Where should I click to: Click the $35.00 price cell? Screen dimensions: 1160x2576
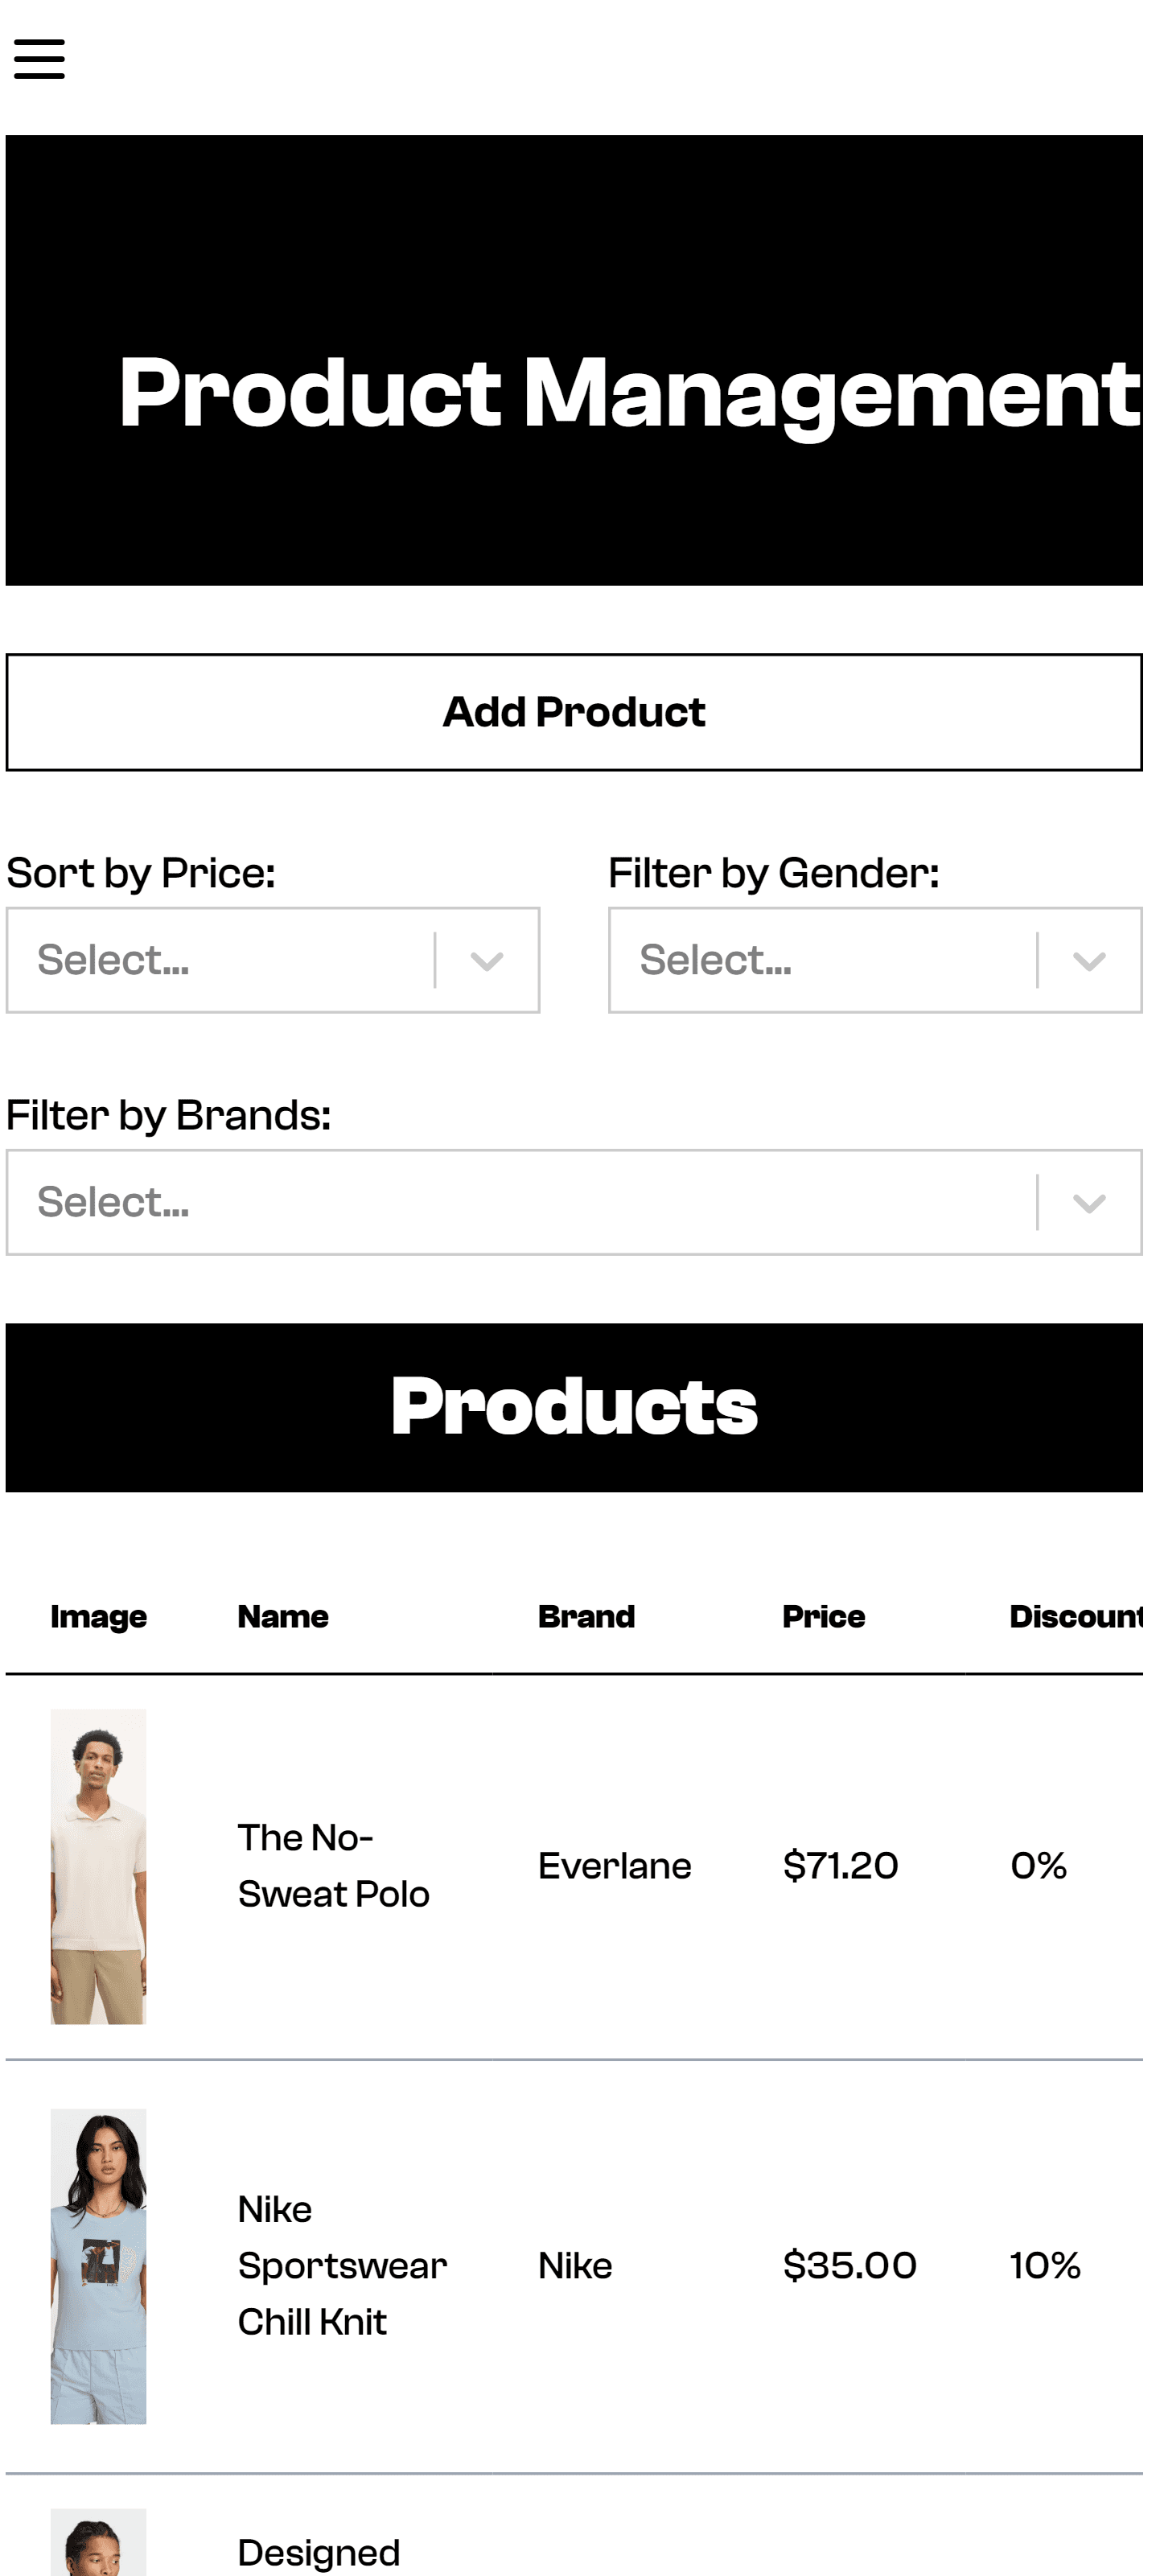pos(849,2266)
